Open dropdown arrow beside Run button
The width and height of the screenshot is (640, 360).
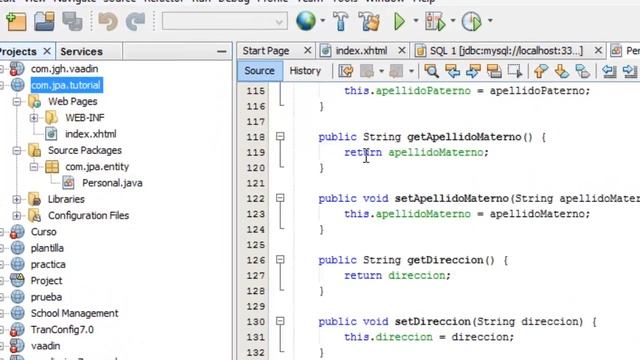(x=416, y=20)
